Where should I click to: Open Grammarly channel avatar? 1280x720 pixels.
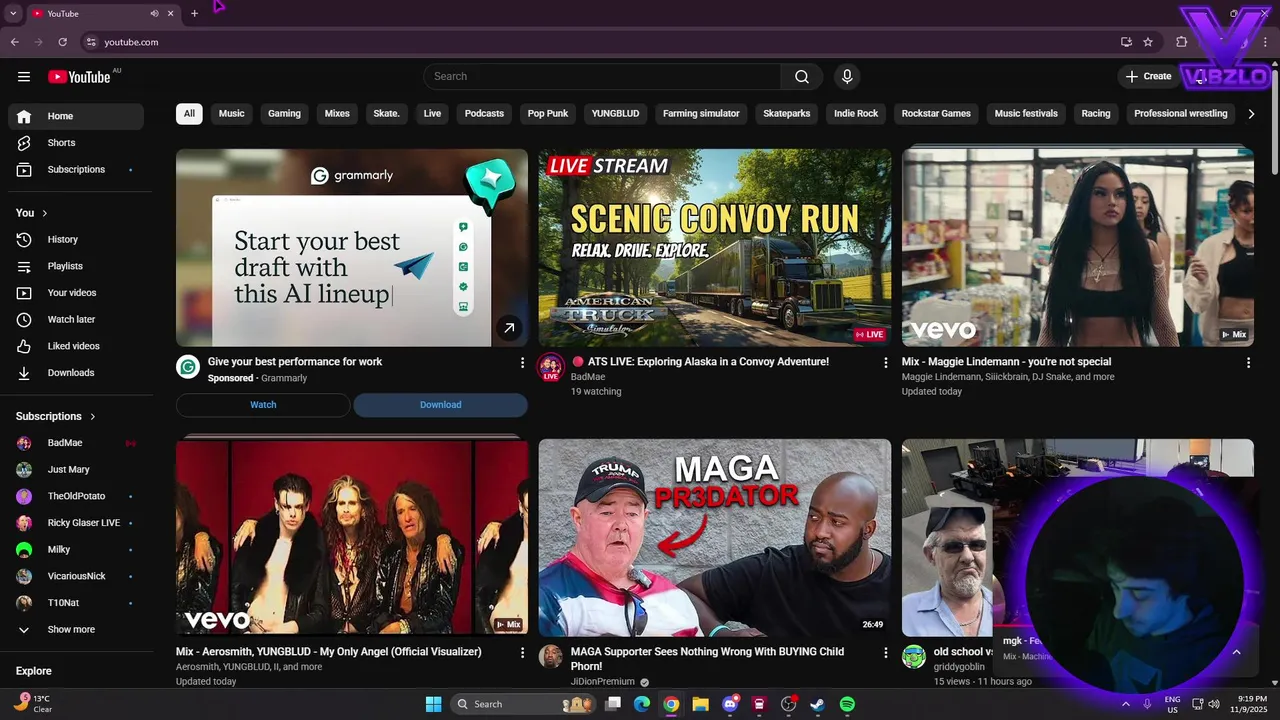click(x=188, y=367)
